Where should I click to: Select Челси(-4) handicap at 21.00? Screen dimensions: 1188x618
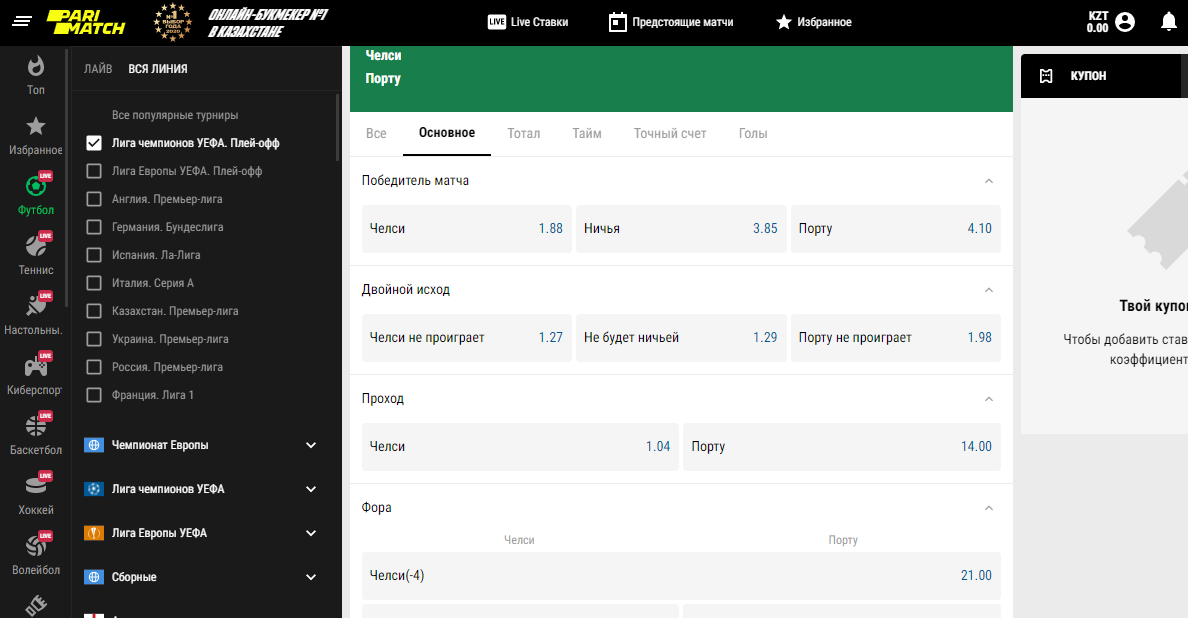click(x=681, y=576)
